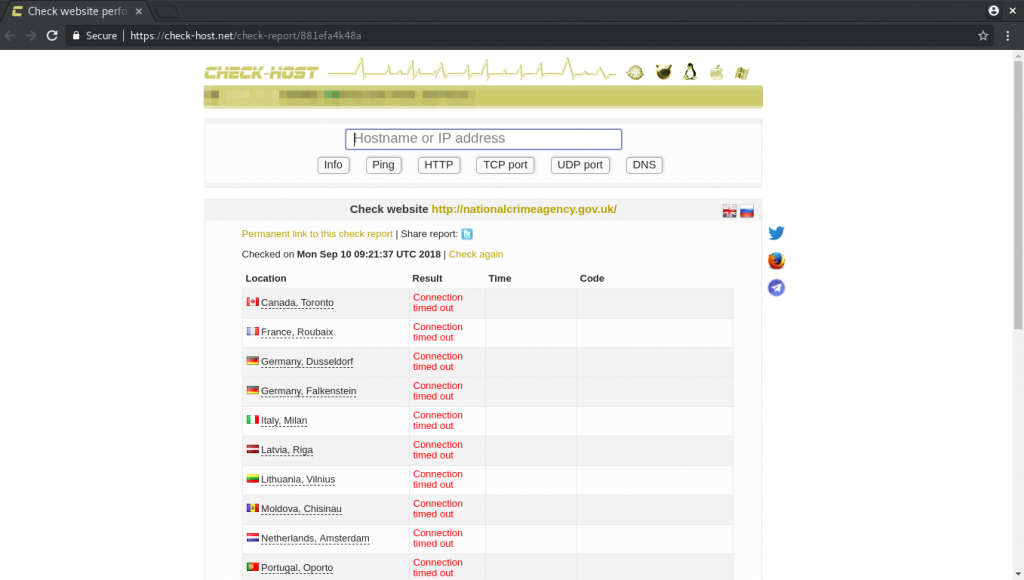This screenshot has height=580, width=1024.
Task: Open the France, Roubaix location
Action: (x=297, y=332)
